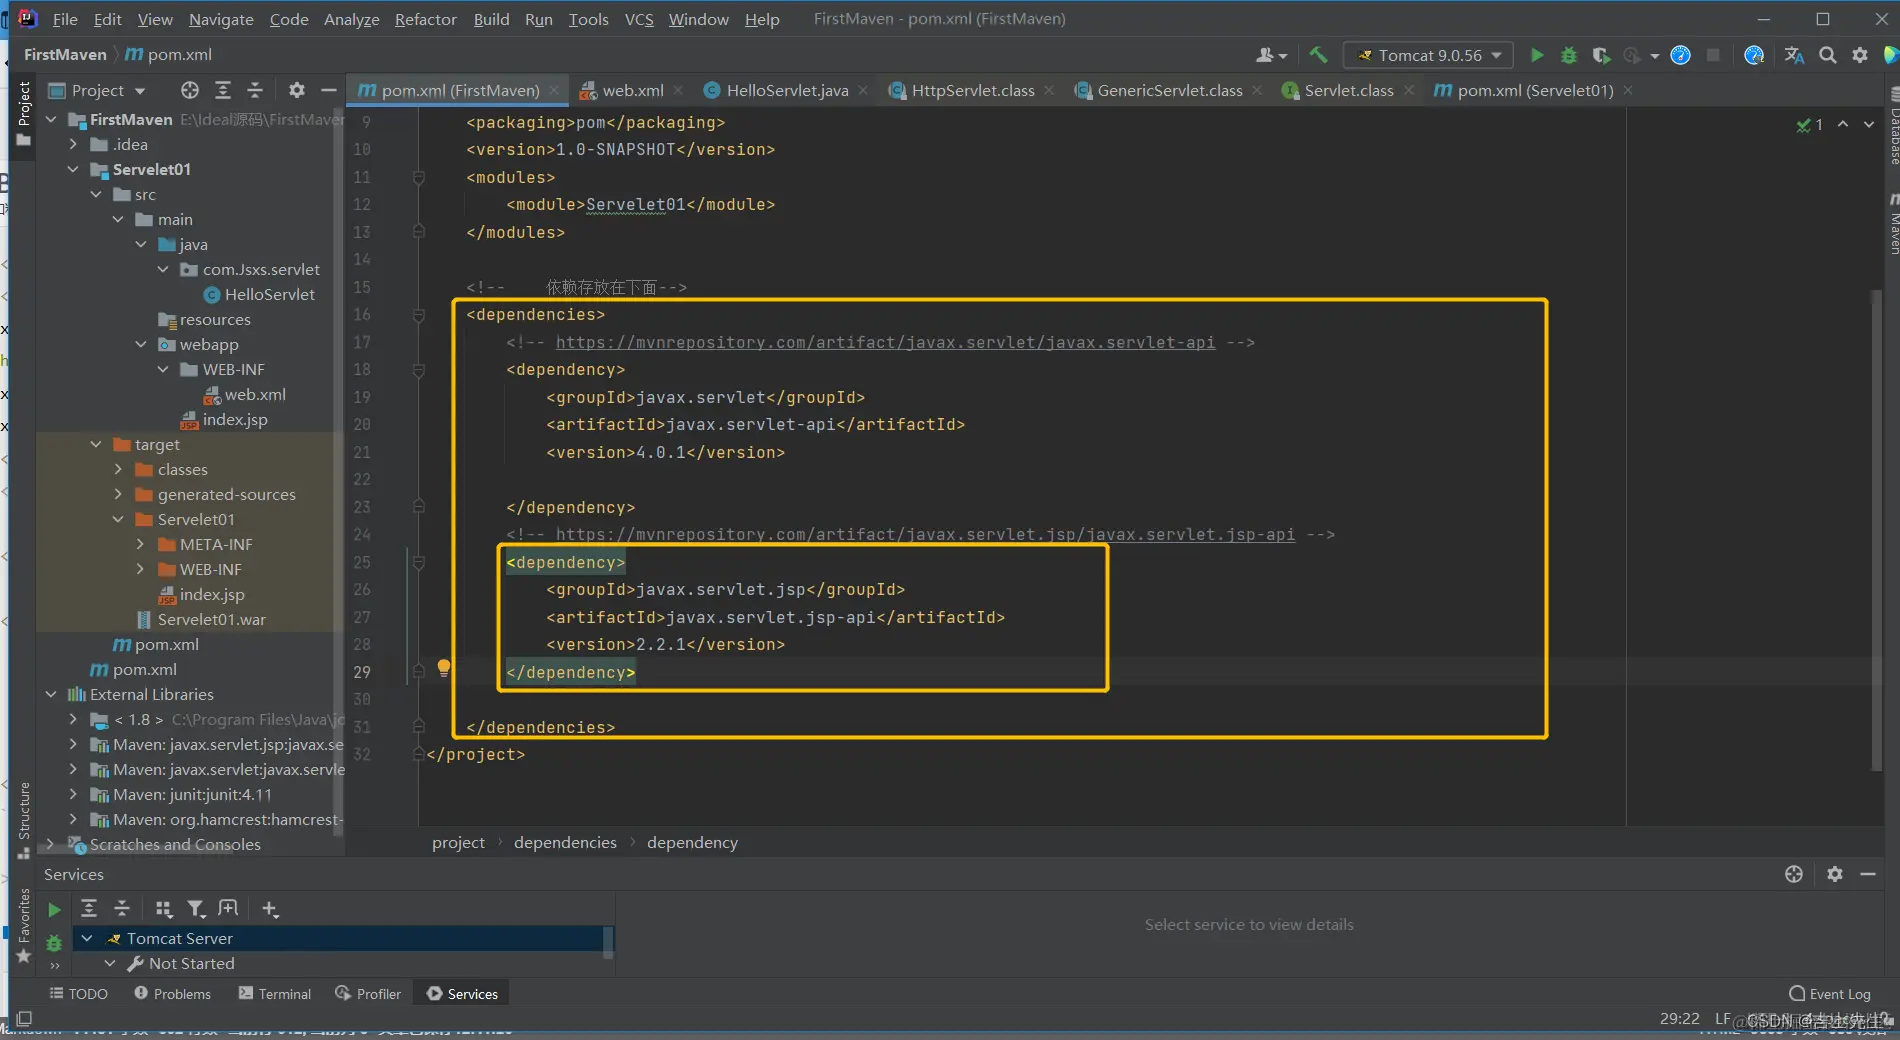This screenshot has height=1040, width=1900.
Task: Click the yellow lightbulb on line 29
Action: click(444, 667)
